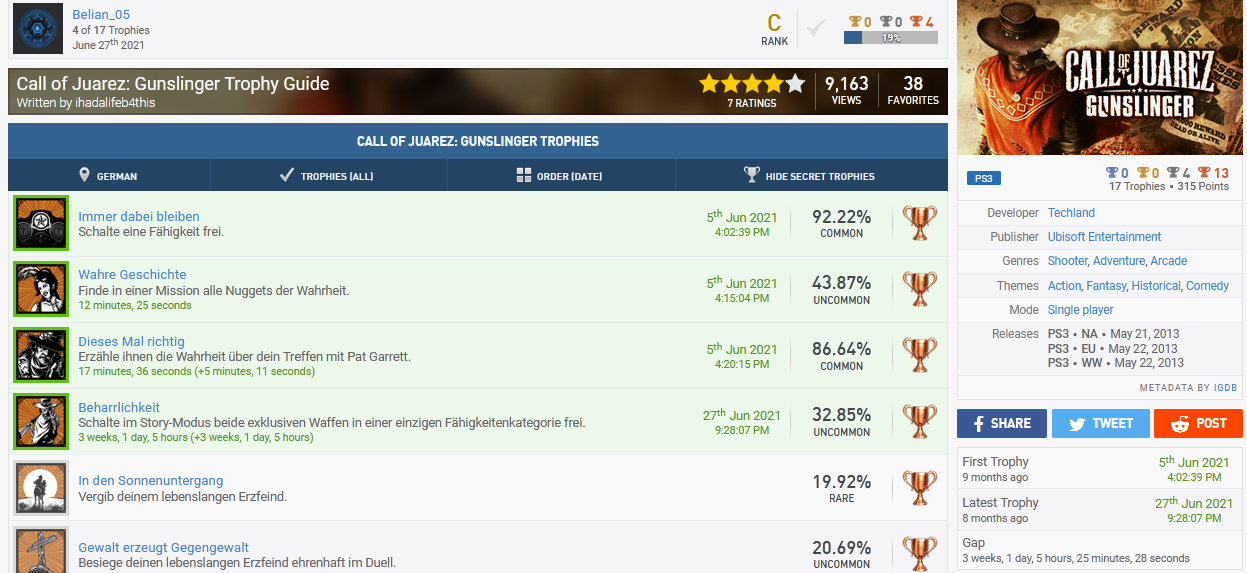This screenshot has height=573, width=1247.
Task: Click bronze trophy icon for Beharrlichkeit
Action: [920, 421]
